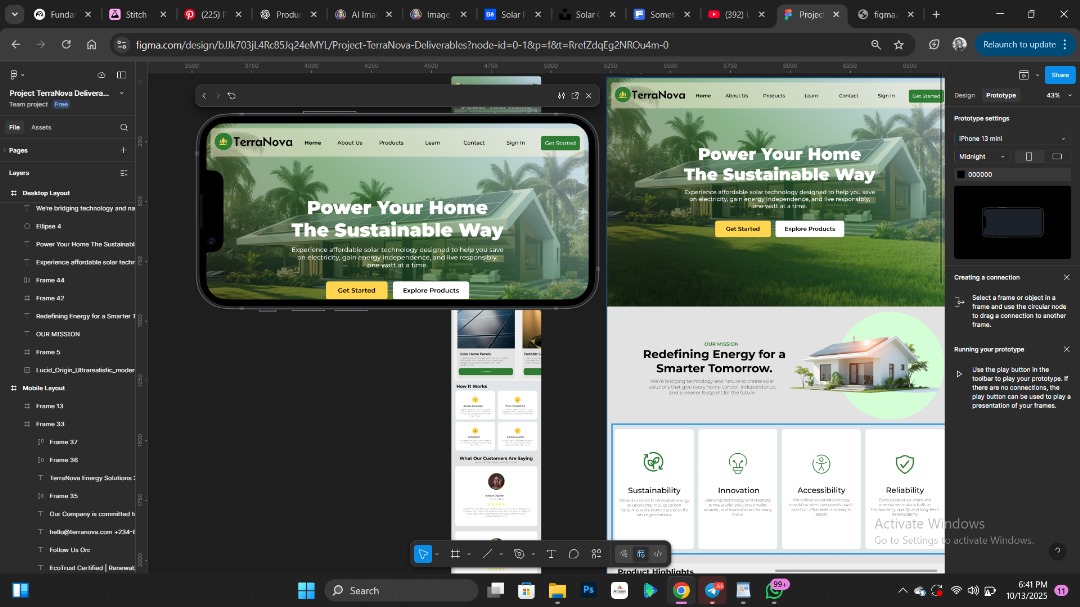The height and width of the screenshot is (607, 1080).
Task: Select the Pen tool
Action: click(519, 554)
